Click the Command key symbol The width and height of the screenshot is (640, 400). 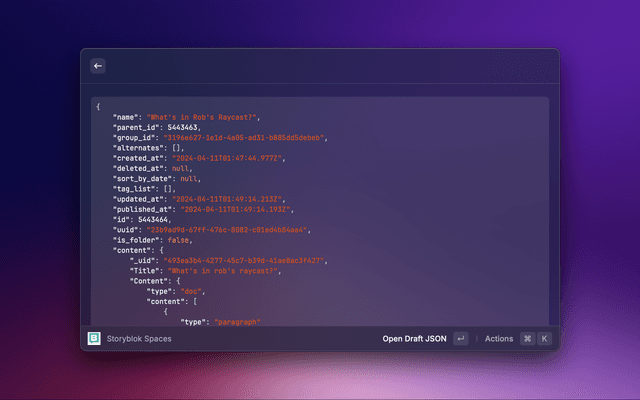(x=527, y=339)
